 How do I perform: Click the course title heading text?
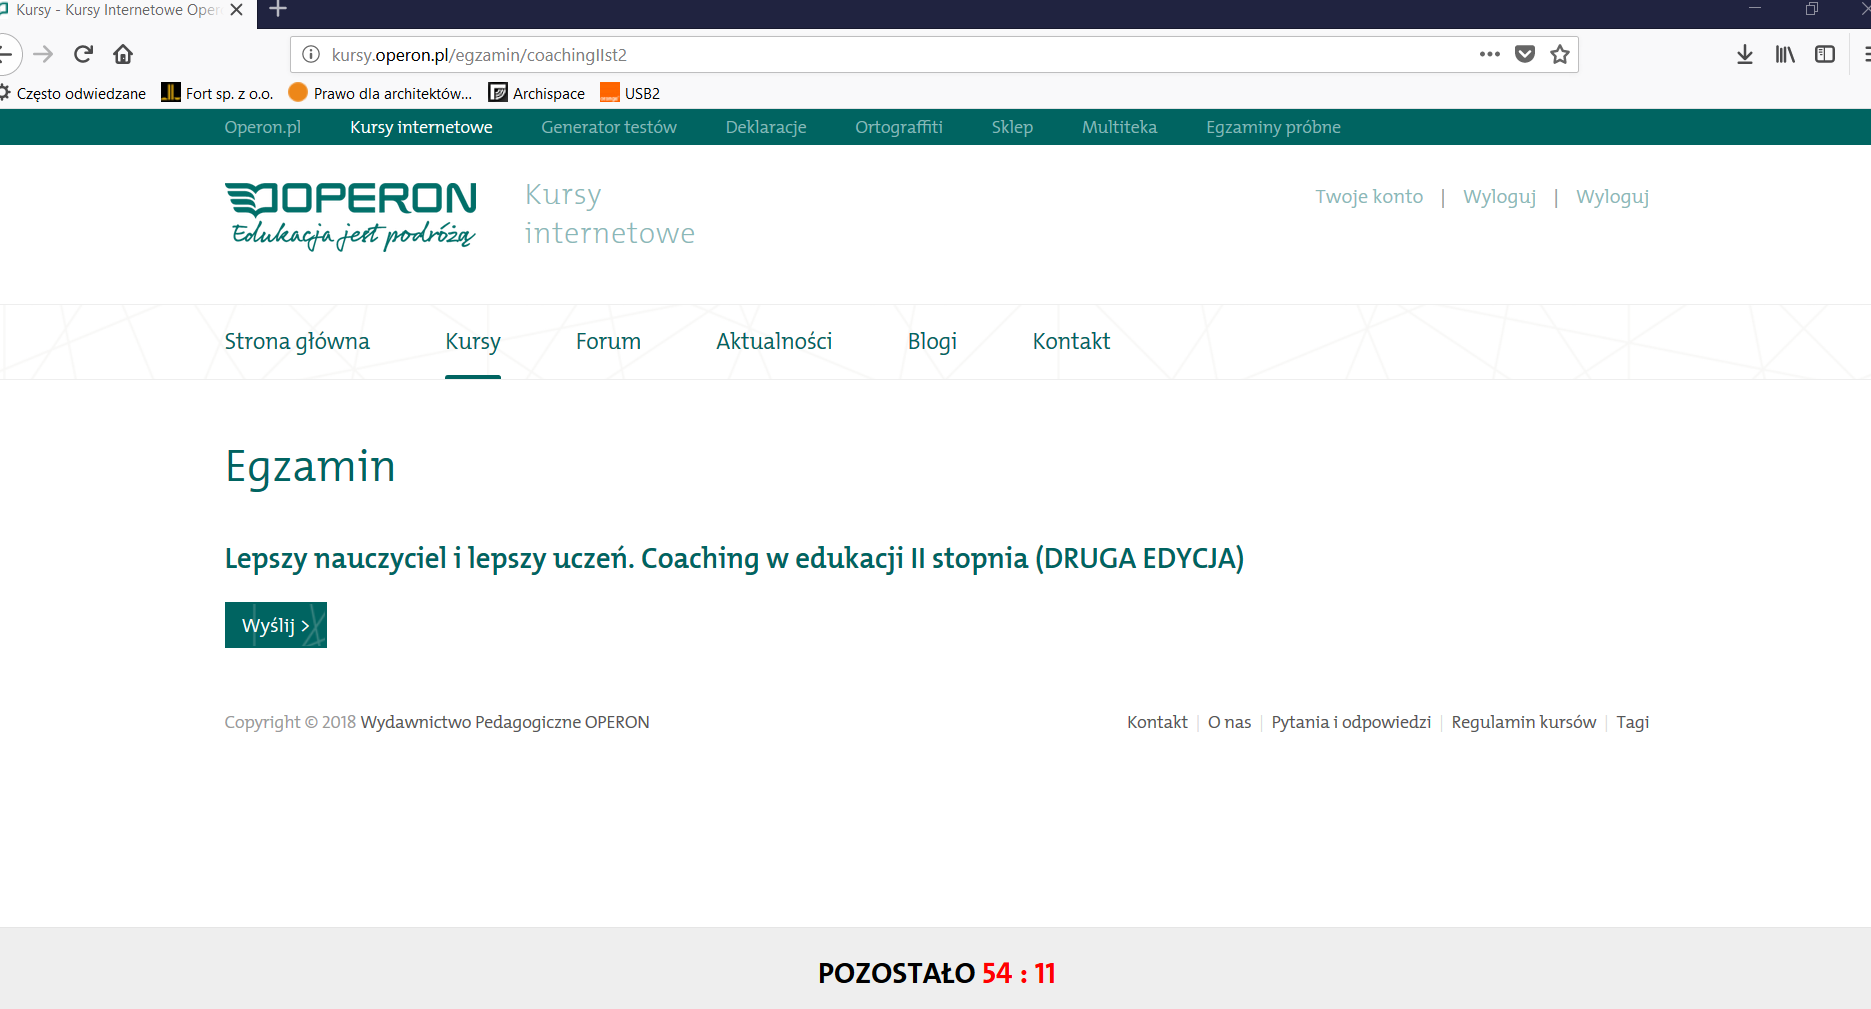point(734,558)
